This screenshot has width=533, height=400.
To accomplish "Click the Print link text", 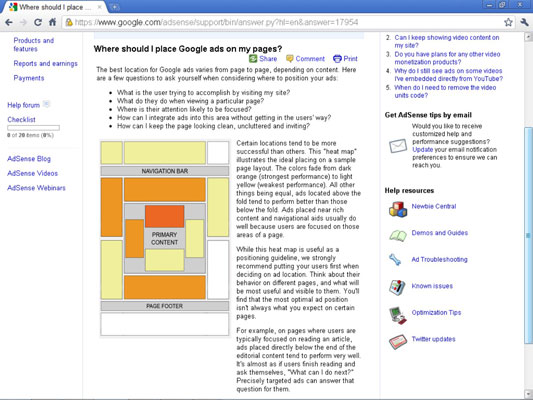I will click(350, 59).
